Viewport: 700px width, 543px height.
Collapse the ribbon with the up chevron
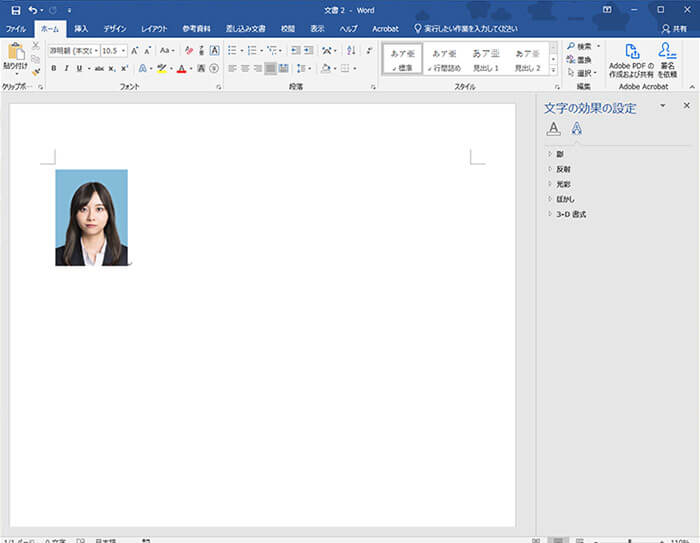[x=692, y=87]
